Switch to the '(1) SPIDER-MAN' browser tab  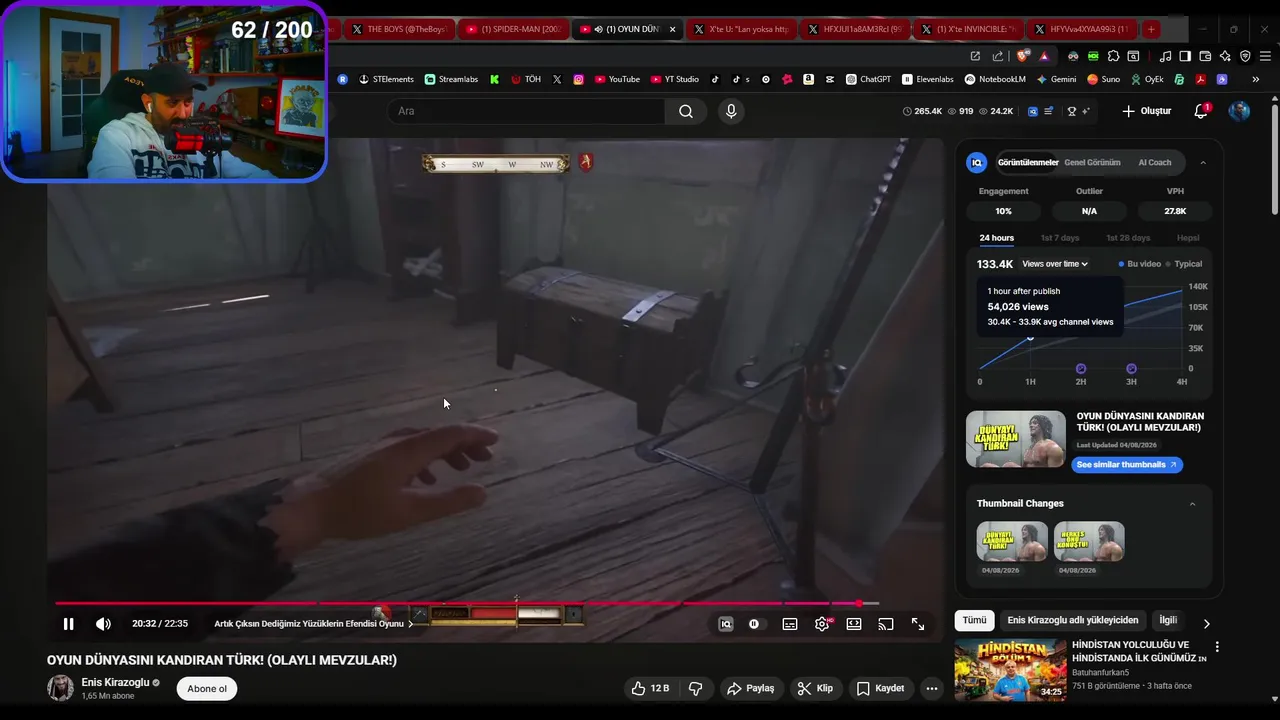(515, 29)
